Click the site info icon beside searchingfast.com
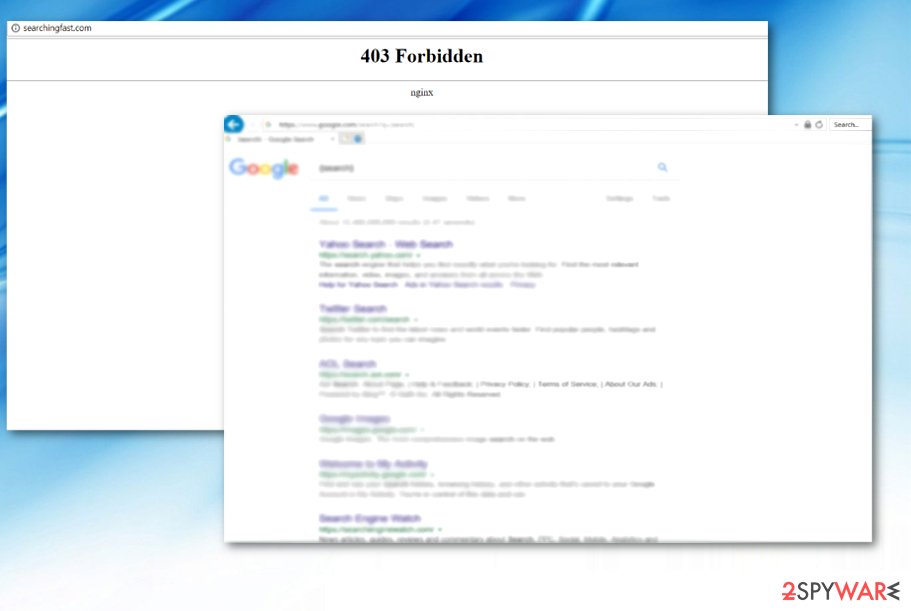The height and width of the screenshot is (611, 911). pyautogui.click(x=16, y=28)
